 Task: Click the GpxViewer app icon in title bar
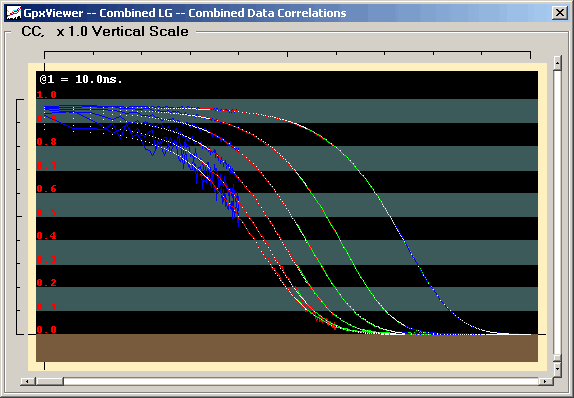14,13
